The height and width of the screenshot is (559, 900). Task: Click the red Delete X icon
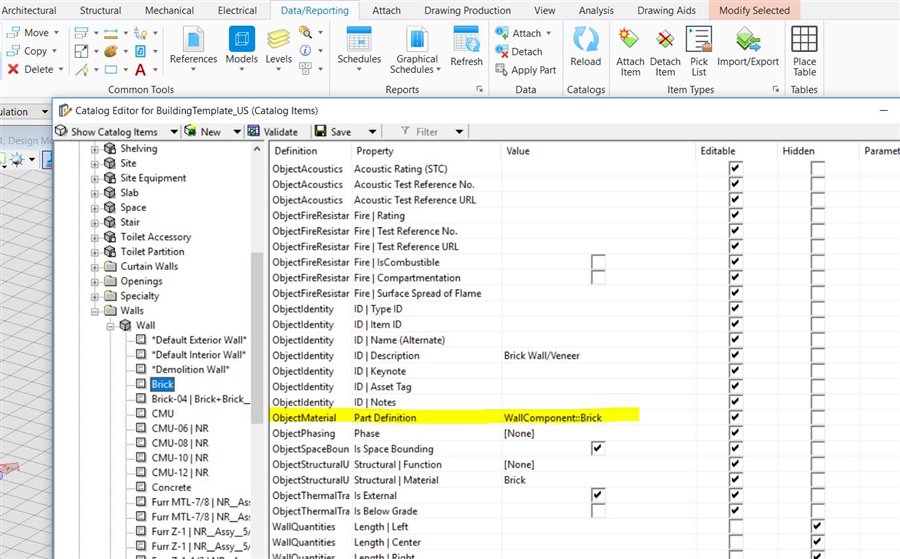point(13,69)
